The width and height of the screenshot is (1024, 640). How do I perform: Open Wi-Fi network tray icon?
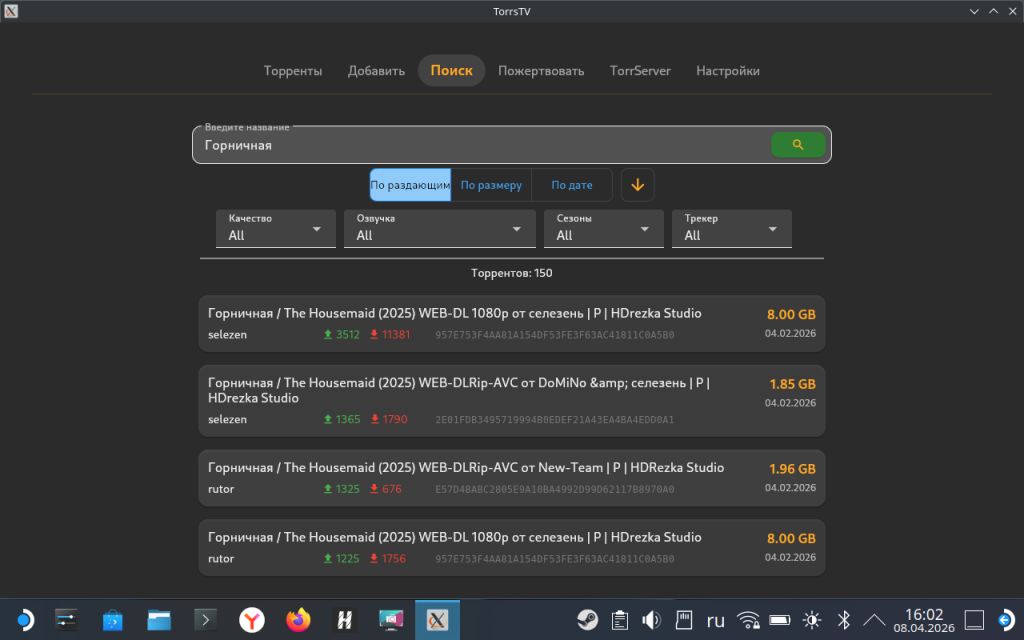click(x=748, y=620)
